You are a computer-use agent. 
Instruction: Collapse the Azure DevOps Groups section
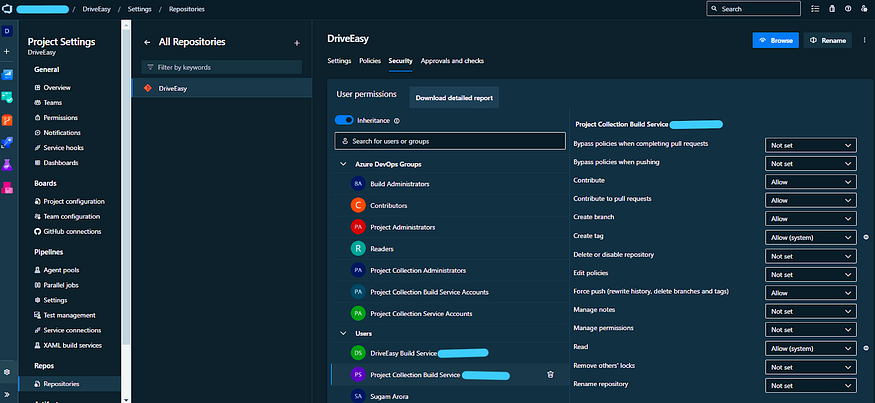(x=343, y=164)
